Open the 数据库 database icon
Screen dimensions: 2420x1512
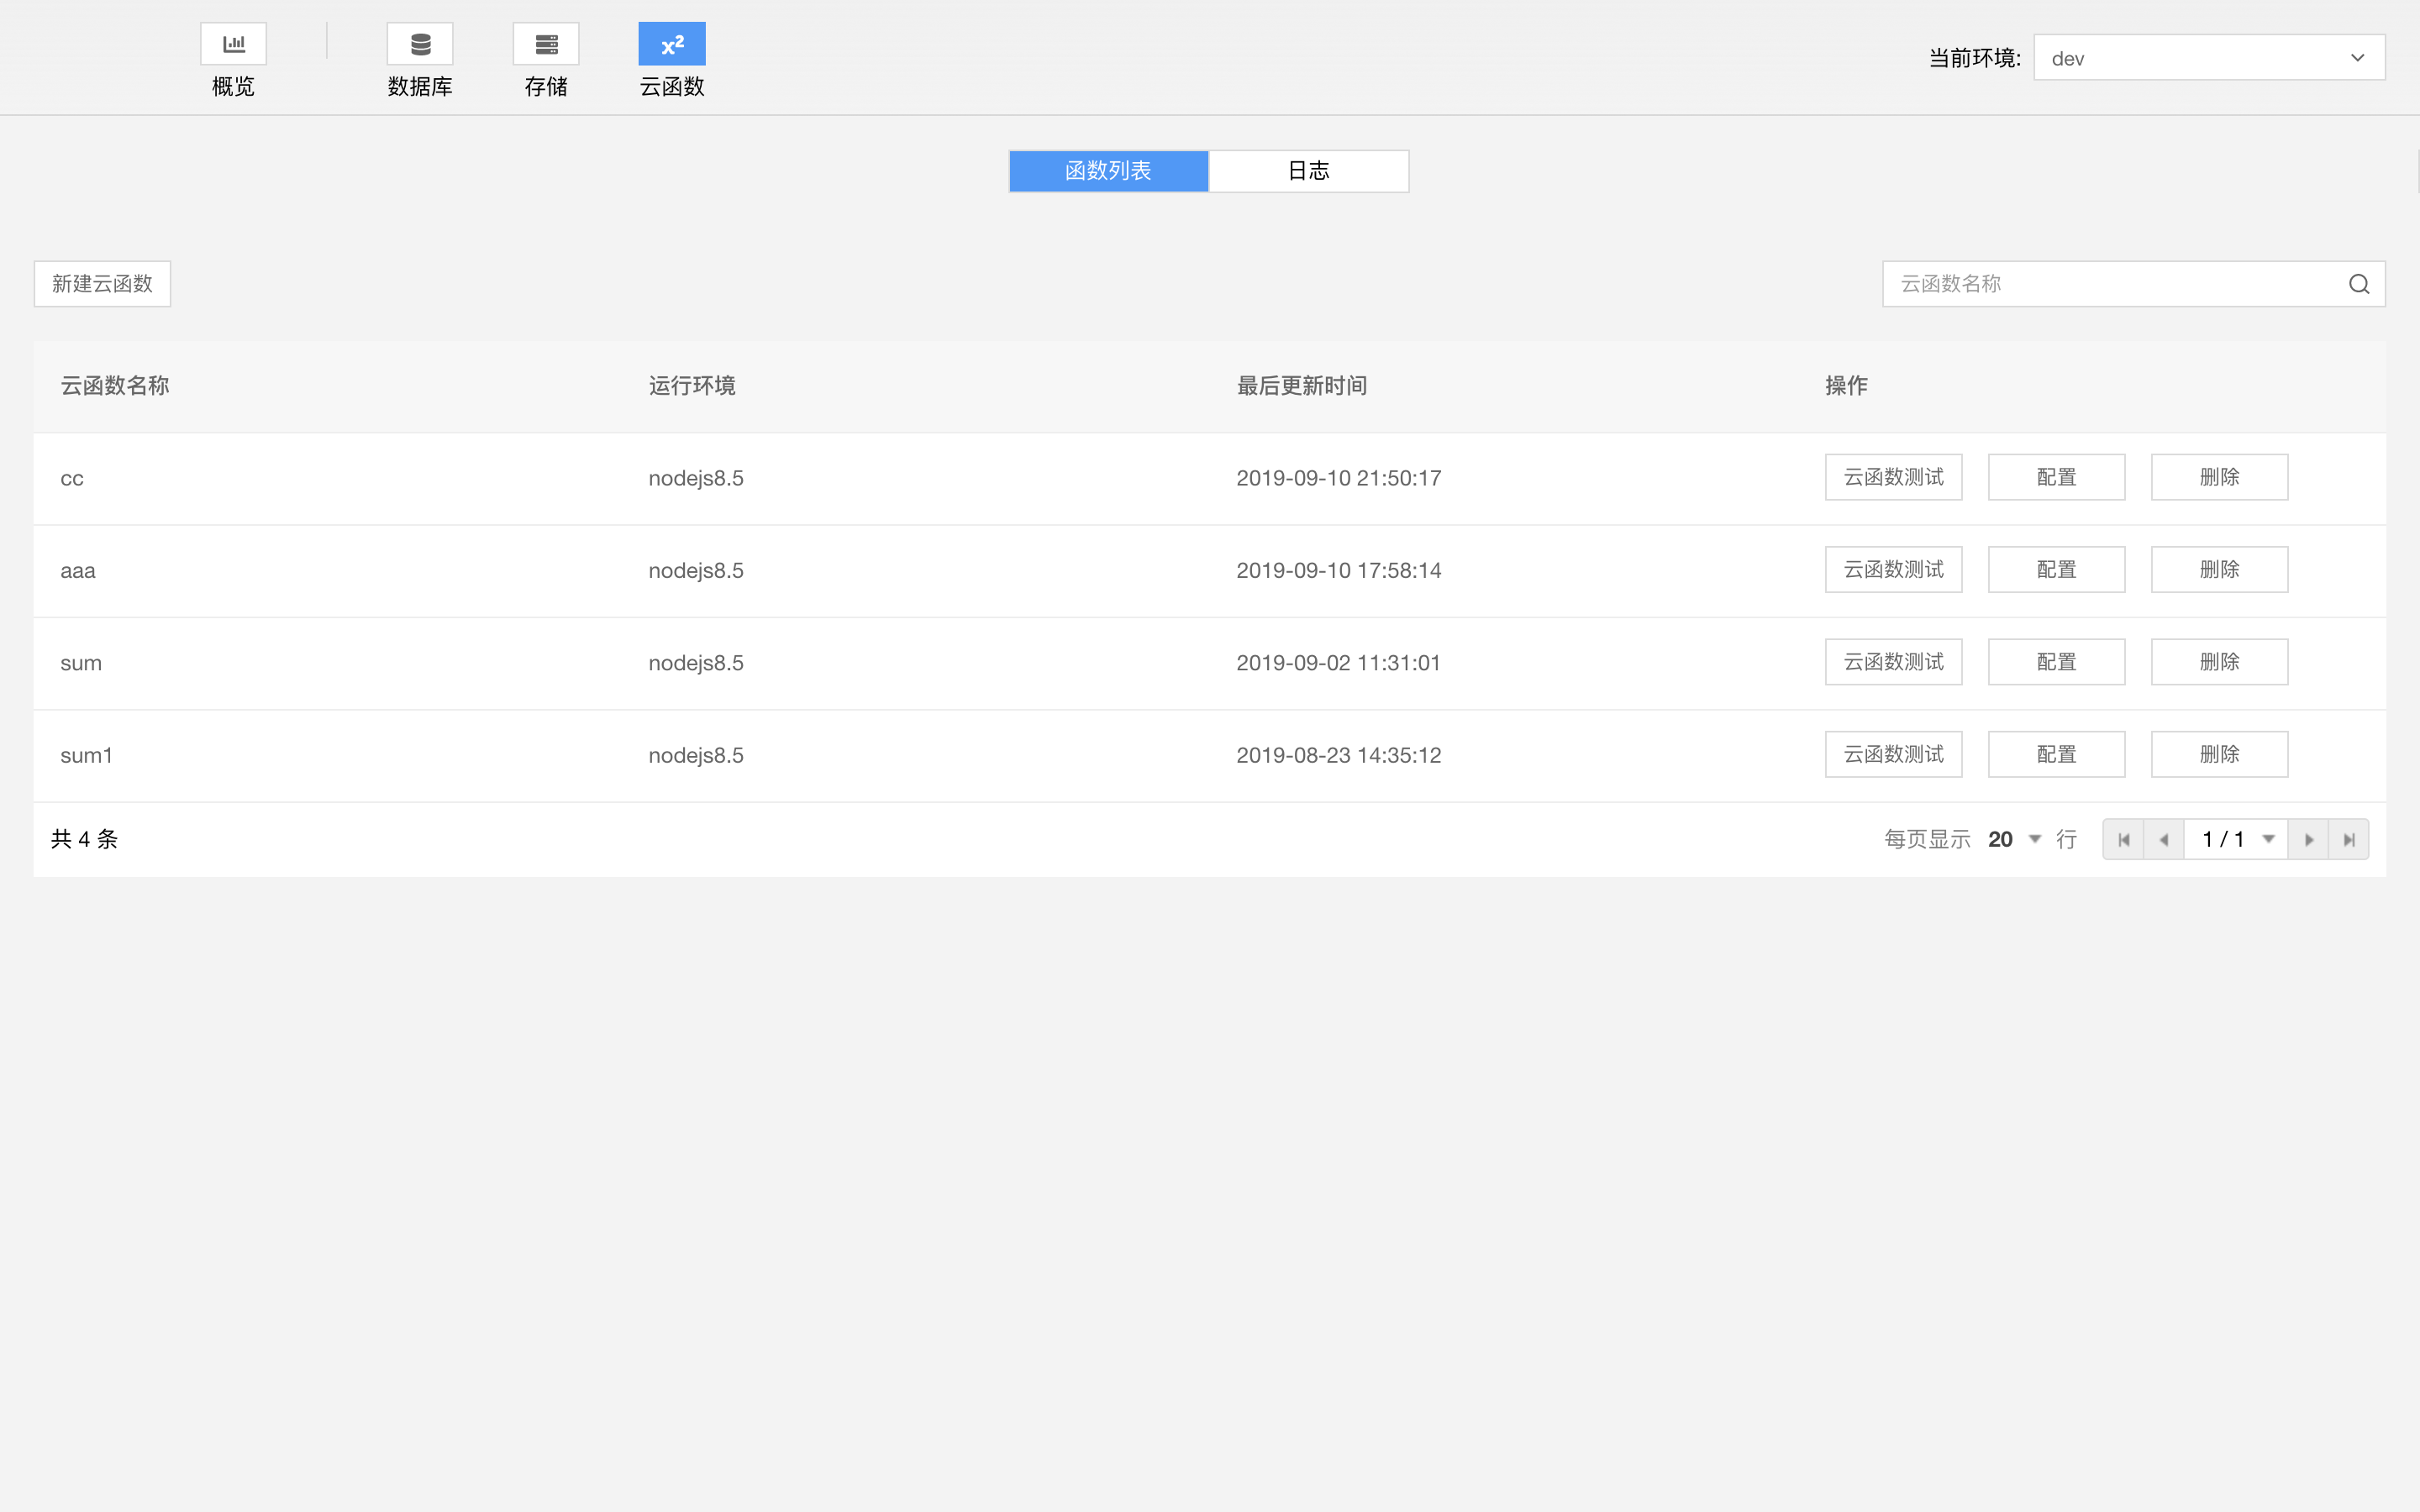(x=420, y=44)
